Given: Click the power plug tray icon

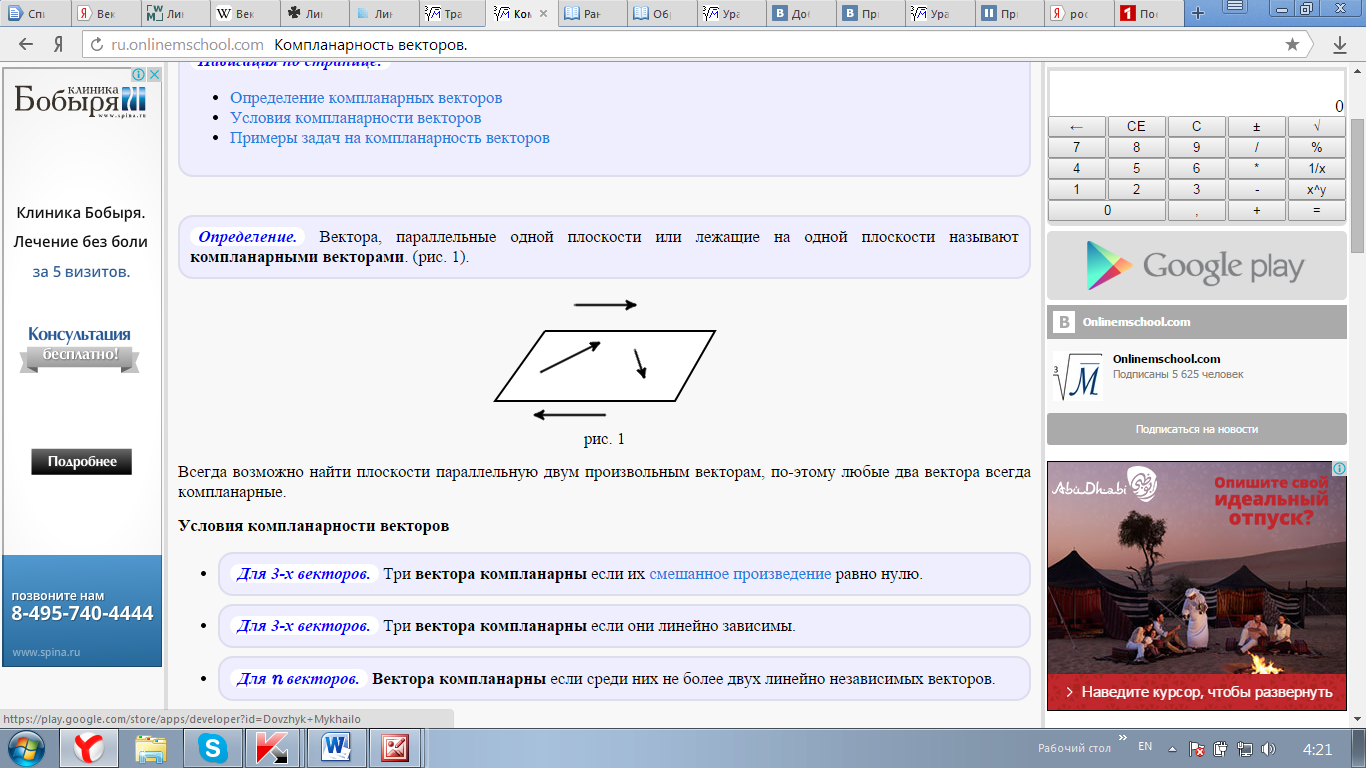Looking at the screenshot, I should 1221,749.
